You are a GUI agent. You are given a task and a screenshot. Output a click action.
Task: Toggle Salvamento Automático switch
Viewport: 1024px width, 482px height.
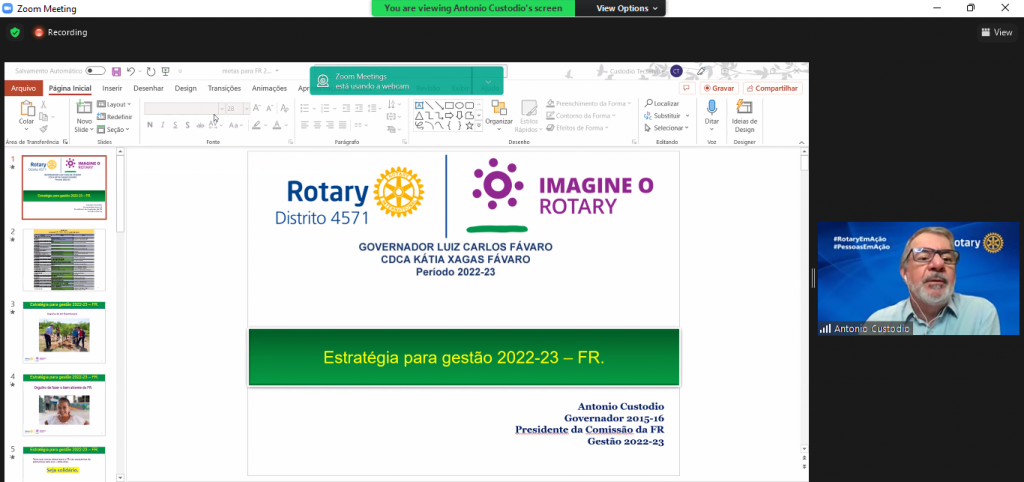click(96, 72)
